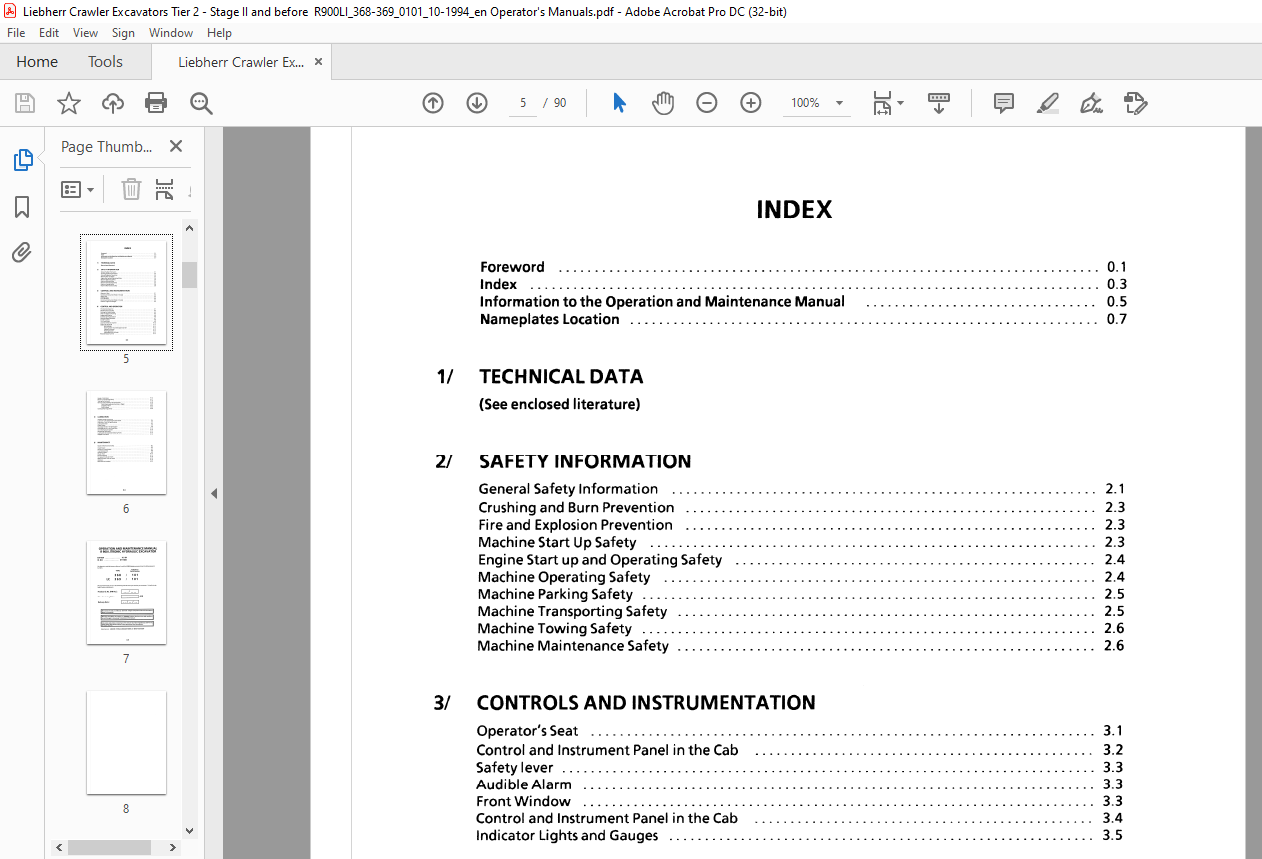Close the Page Thumbnails panel
Viewport: 1262px width, 859px height.
[x=176, y=146]
